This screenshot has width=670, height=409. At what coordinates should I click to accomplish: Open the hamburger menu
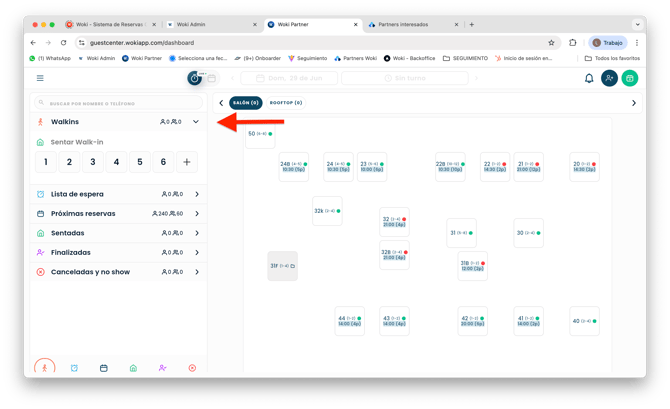(x=40, y=78)
